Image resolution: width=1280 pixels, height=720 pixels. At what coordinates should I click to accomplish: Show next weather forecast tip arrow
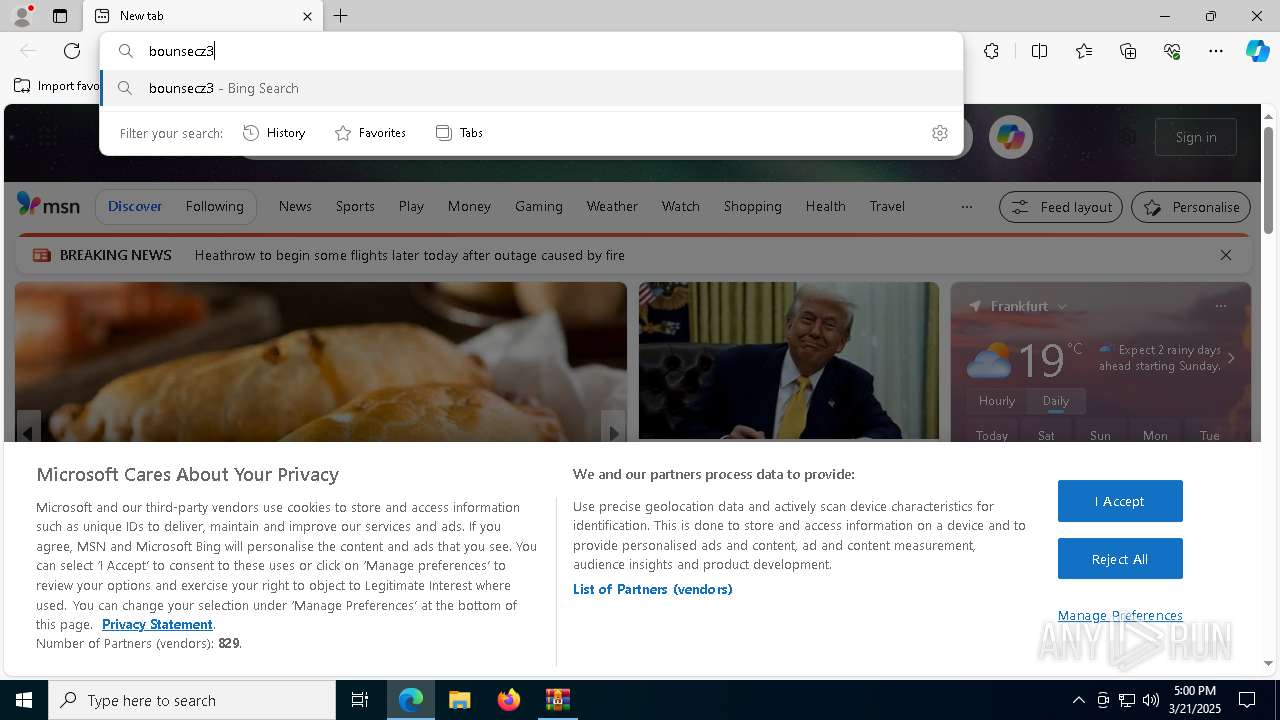(x=1231, y=358)
